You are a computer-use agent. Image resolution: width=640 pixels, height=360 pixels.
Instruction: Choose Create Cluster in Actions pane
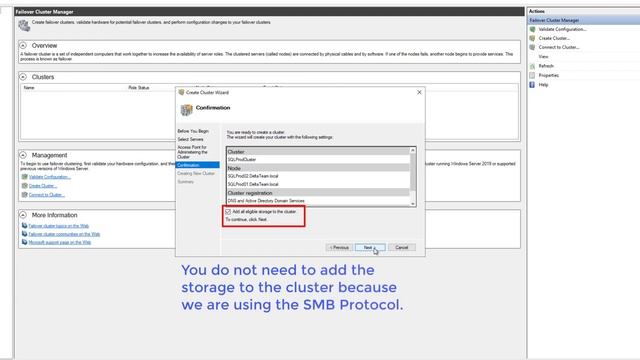point(554,38)
